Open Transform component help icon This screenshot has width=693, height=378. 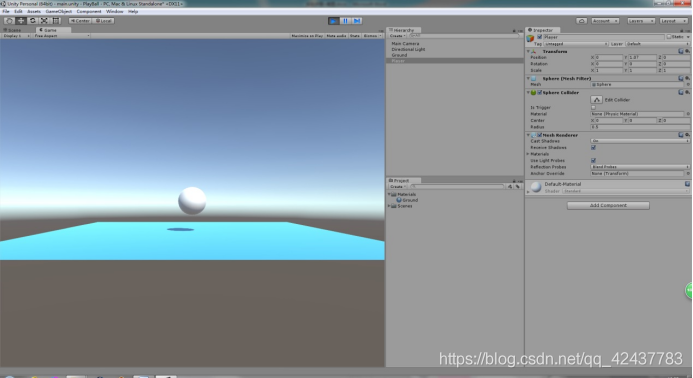click(x=681, y=51)
